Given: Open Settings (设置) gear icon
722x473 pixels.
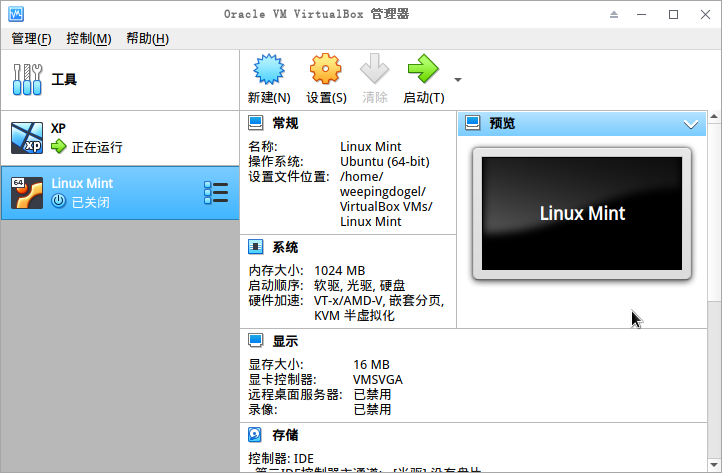Looking at the screenshot, I should coord(326,71).
